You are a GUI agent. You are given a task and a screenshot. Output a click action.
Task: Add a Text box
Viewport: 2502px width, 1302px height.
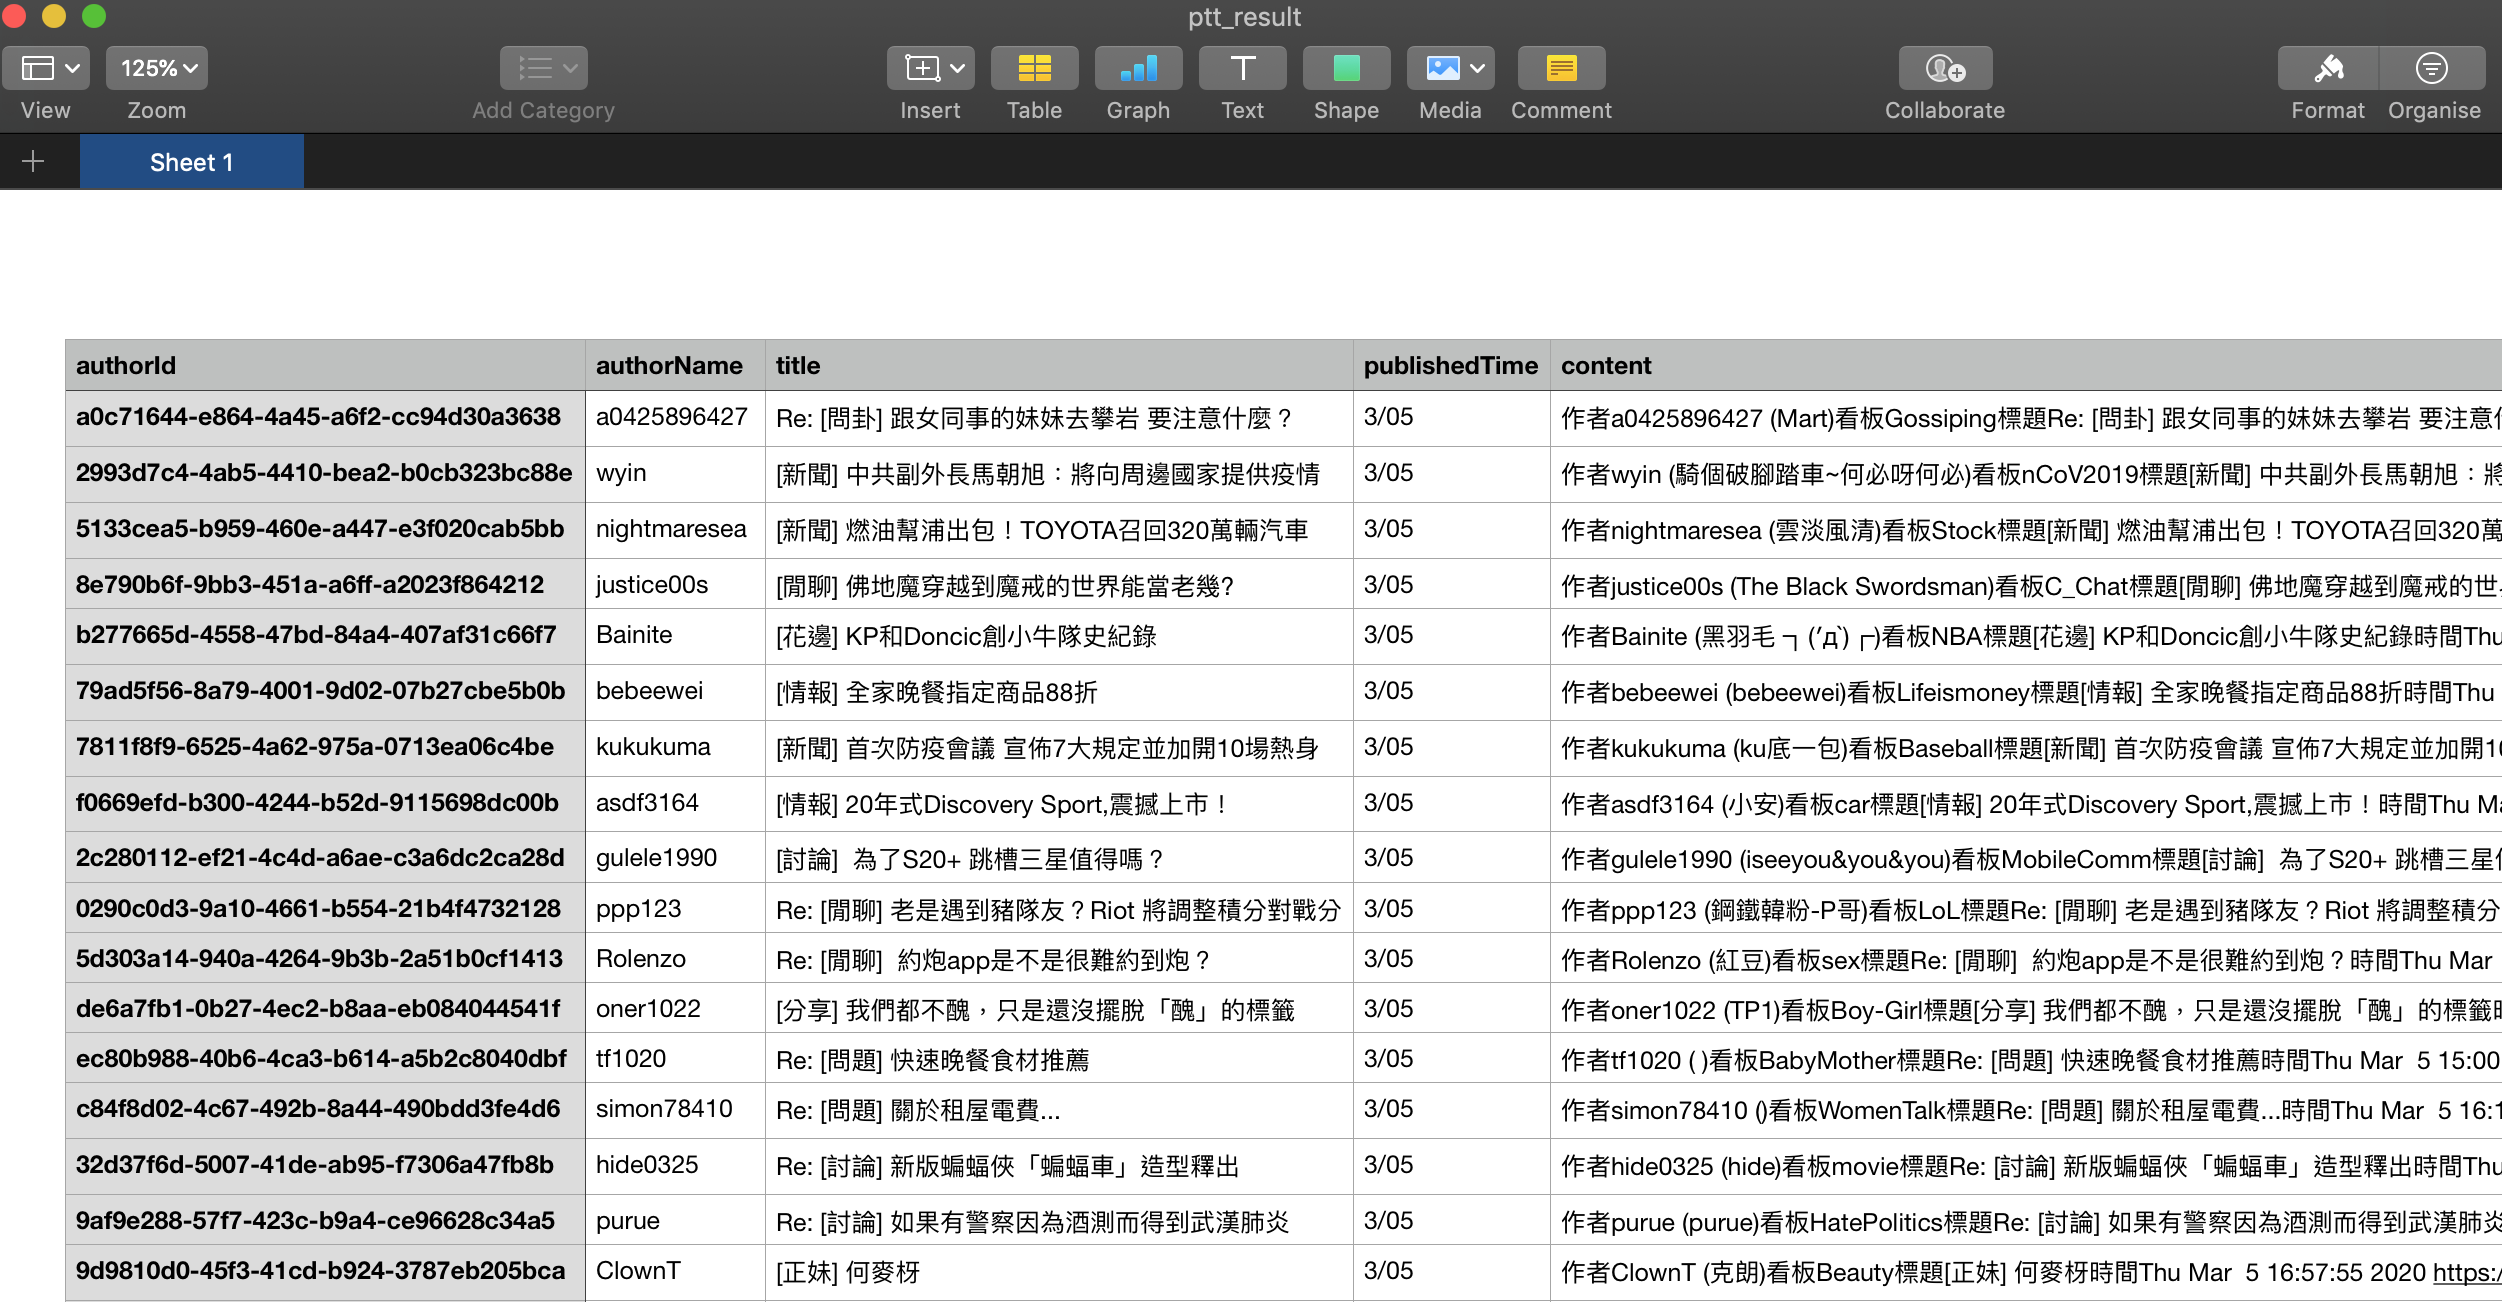(1242, 68)
